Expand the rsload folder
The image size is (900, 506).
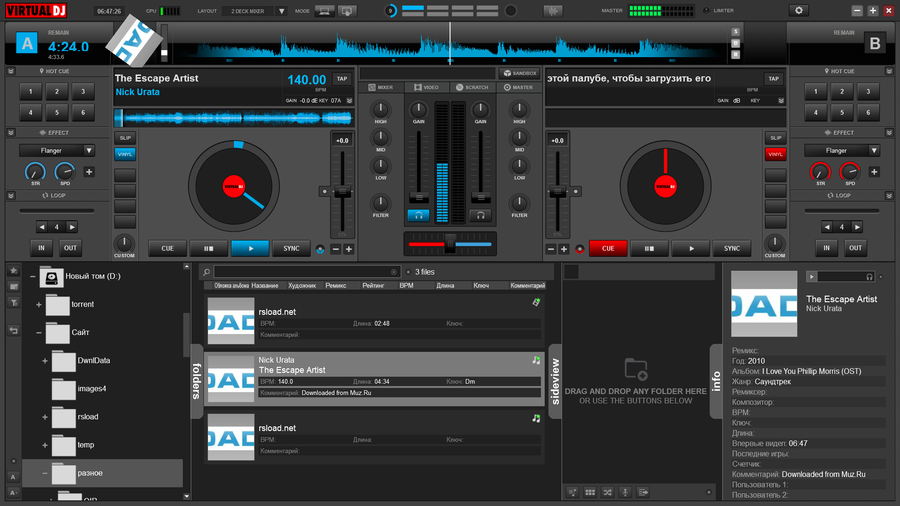[x=45, y=417]
